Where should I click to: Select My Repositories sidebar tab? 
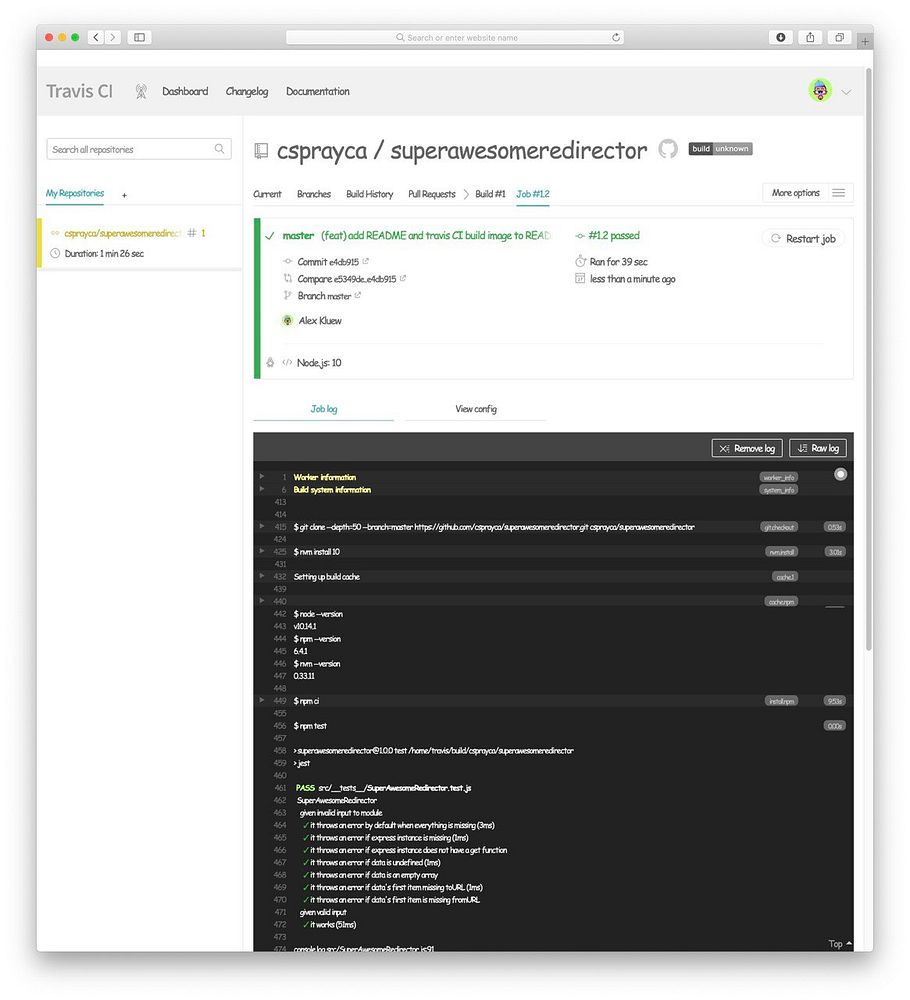75,193
